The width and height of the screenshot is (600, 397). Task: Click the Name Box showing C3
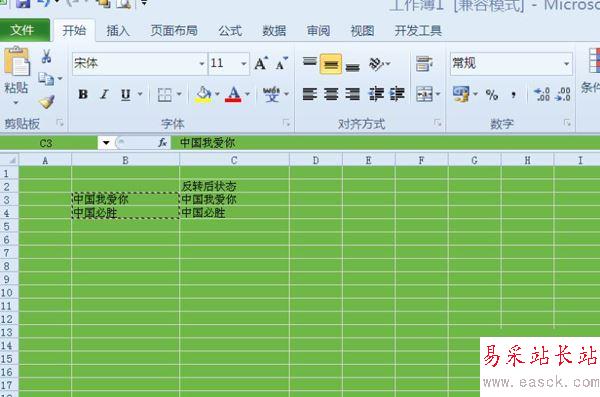click(x=49, y=144)
